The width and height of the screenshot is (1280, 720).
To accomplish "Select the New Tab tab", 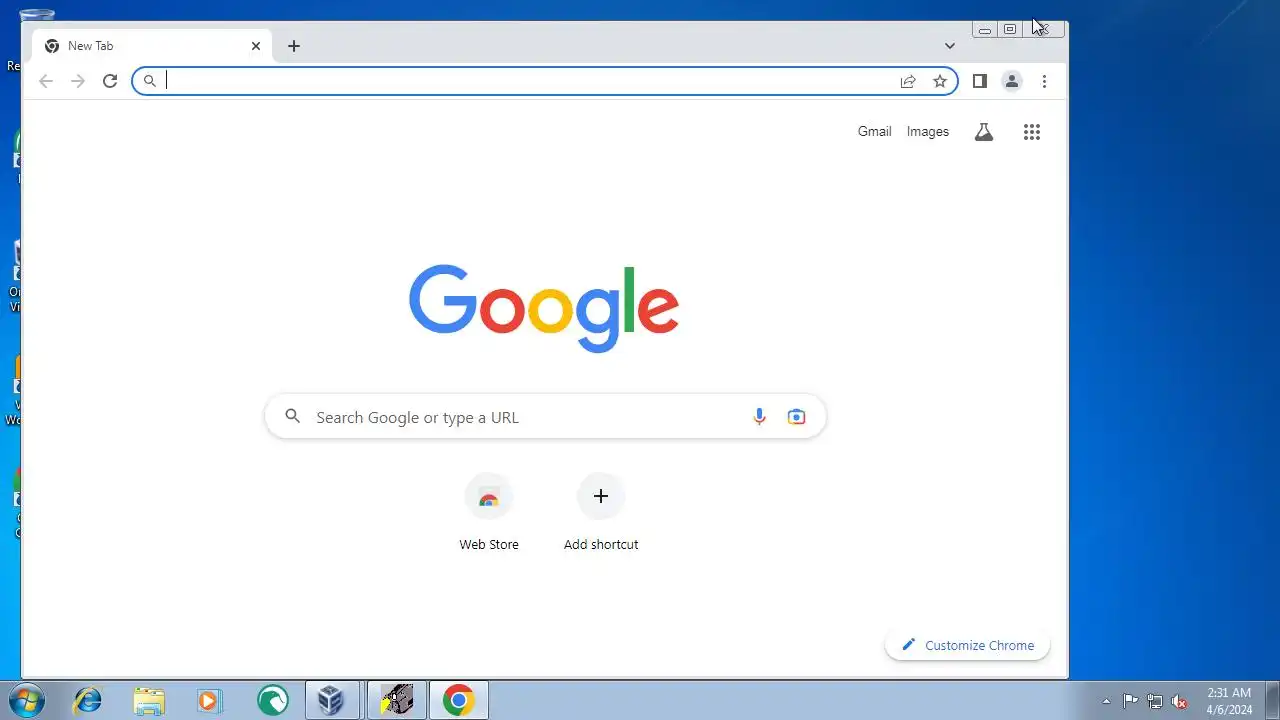I will pos(152,46).
